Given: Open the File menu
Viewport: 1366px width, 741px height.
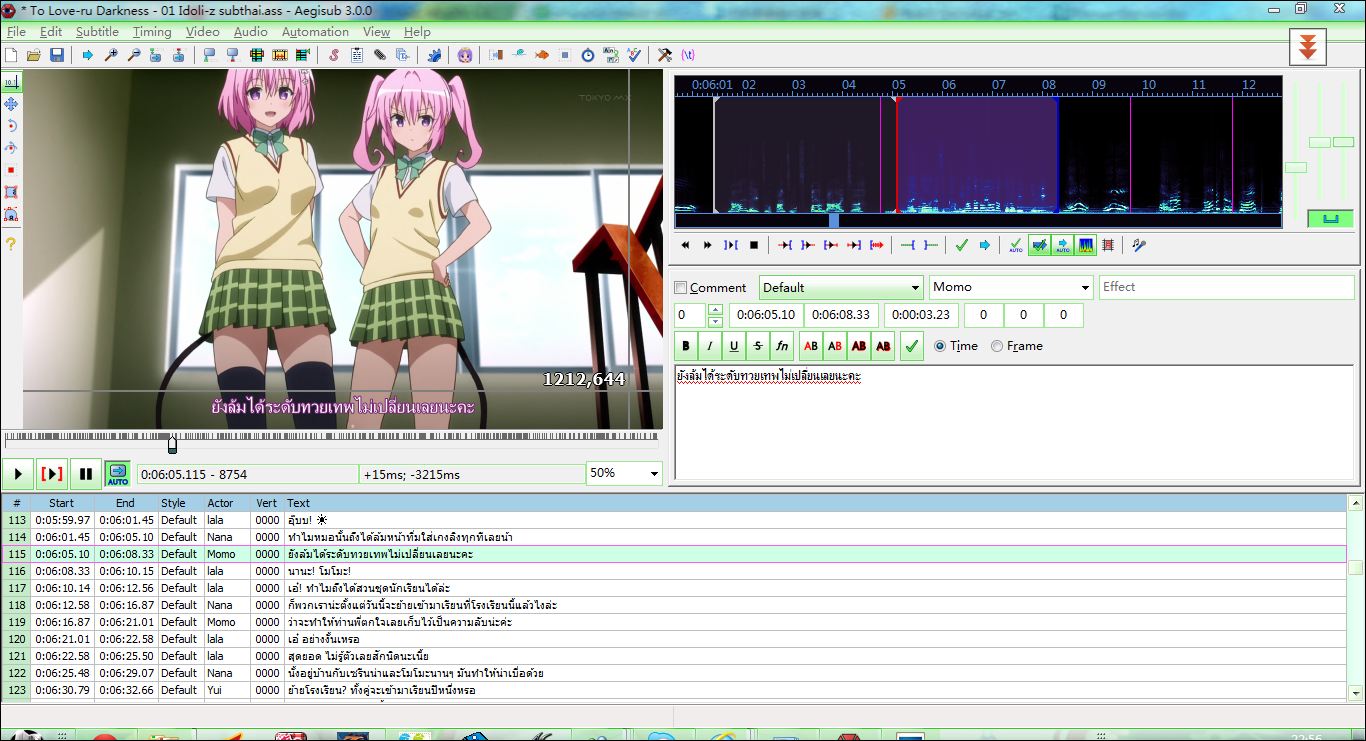Looking at the screenshot, I should pyautogui.click(x=16, y=32).
